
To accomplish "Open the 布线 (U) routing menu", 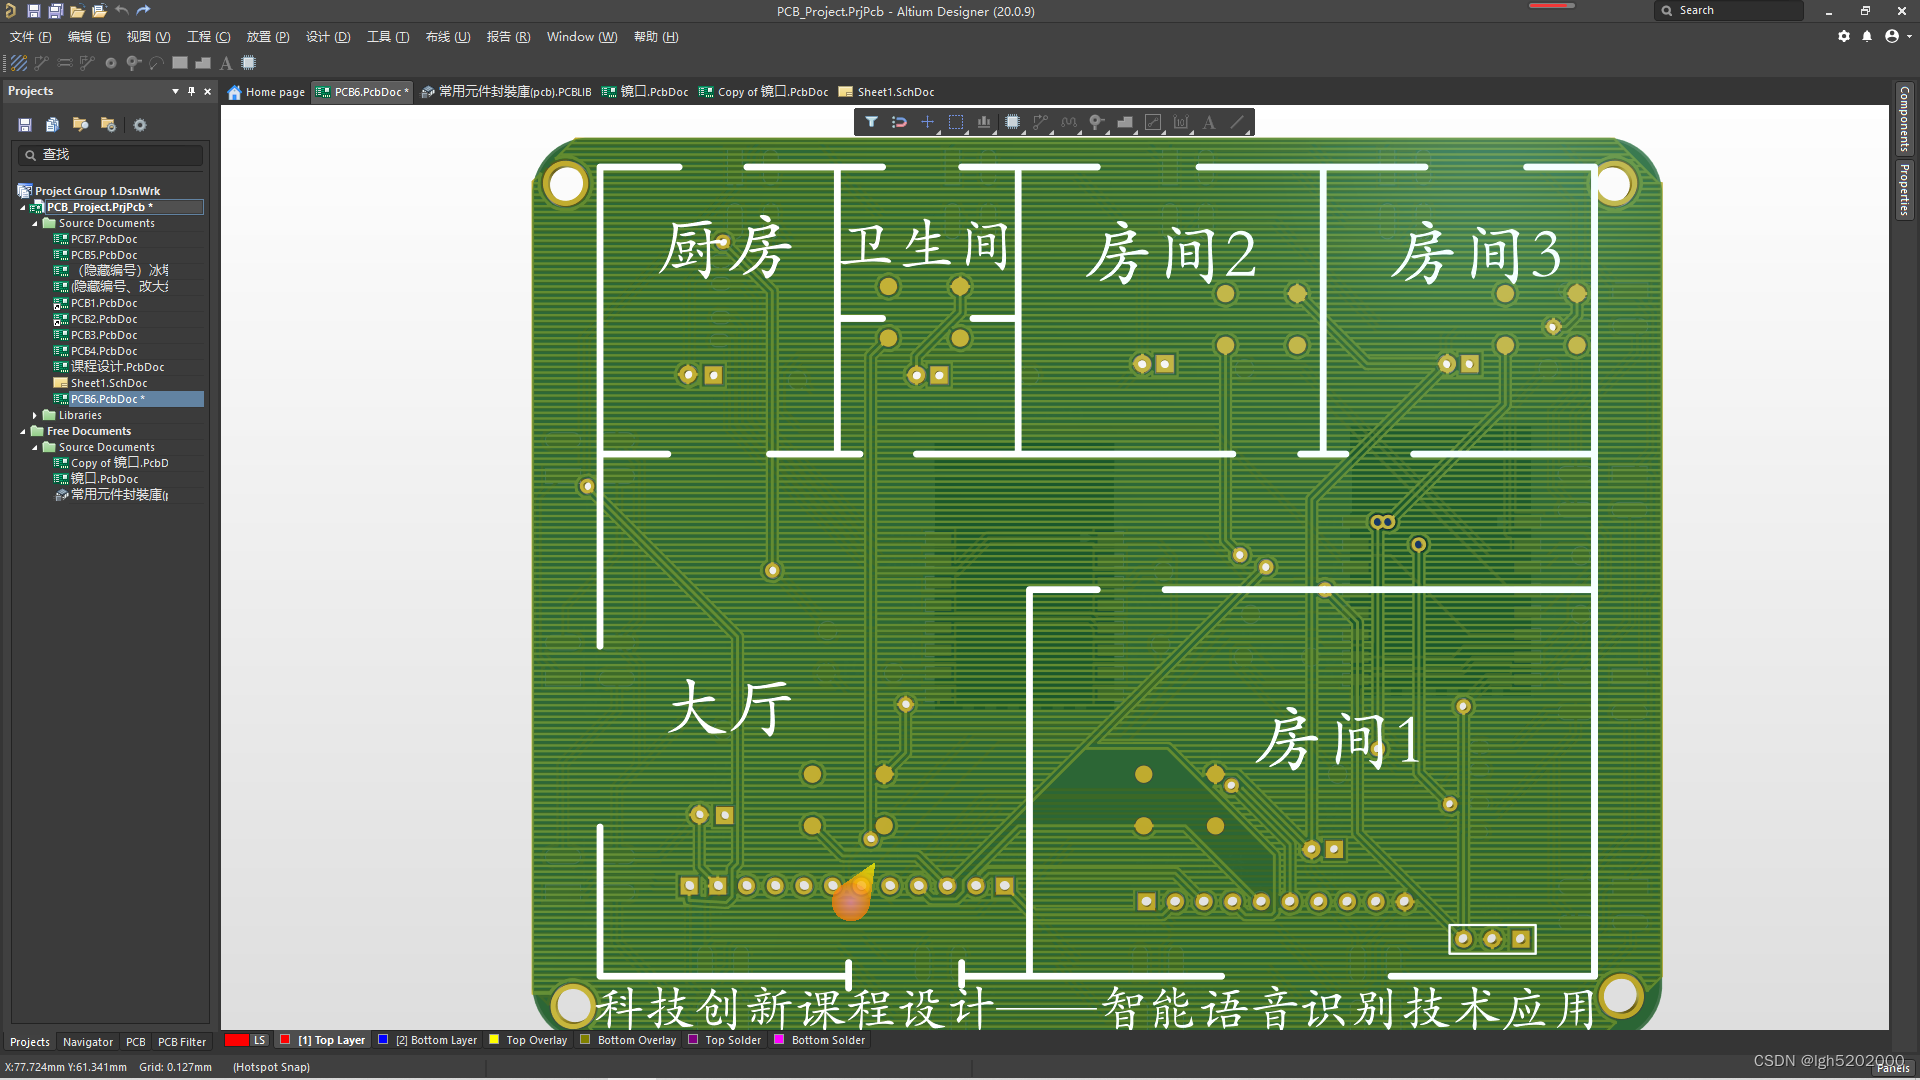I will [447, 37].
